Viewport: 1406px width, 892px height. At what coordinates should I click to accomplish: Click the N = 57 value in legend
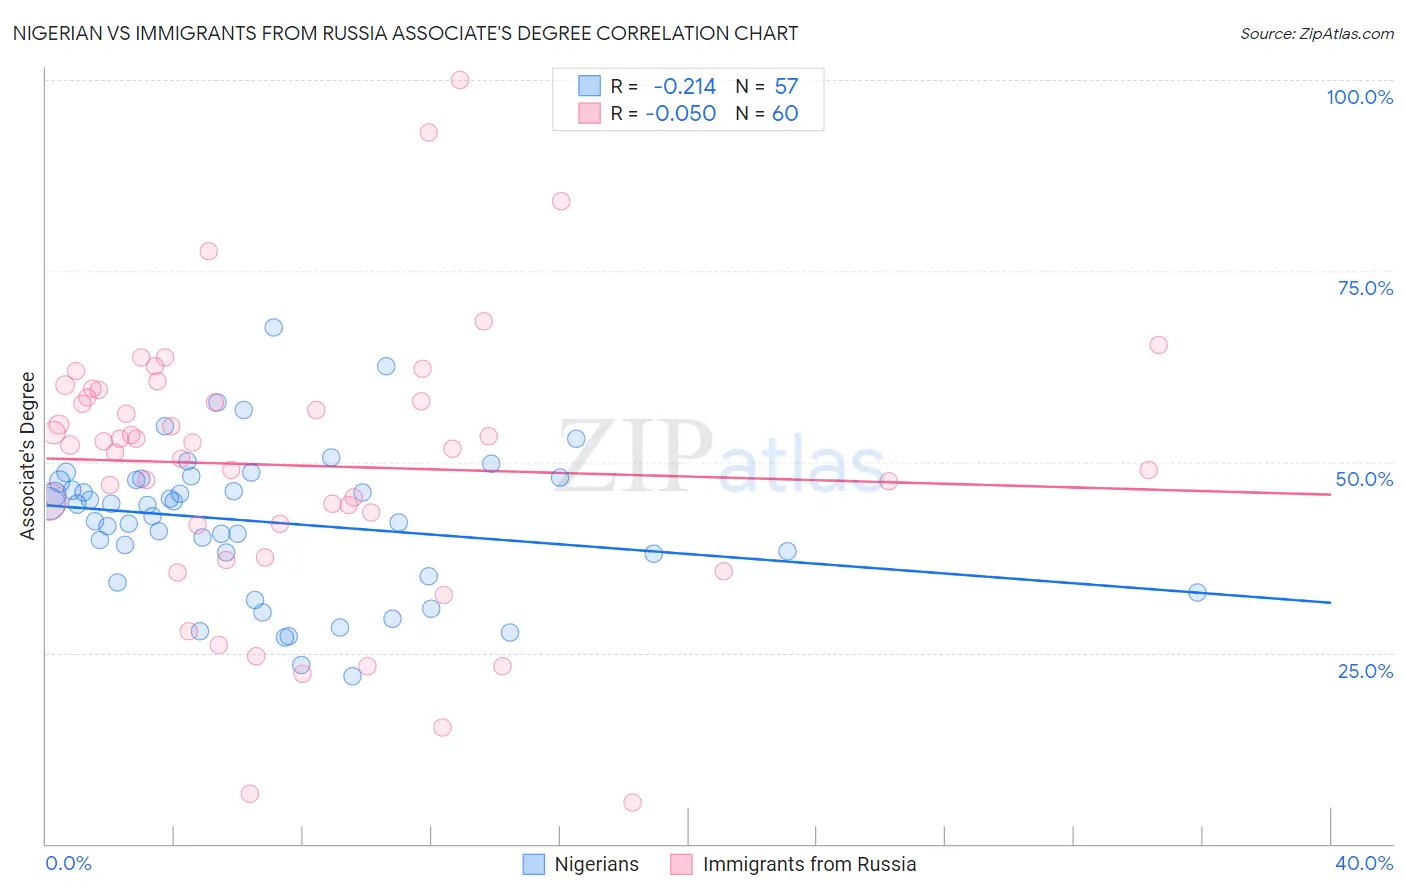(x=767, y=86)
